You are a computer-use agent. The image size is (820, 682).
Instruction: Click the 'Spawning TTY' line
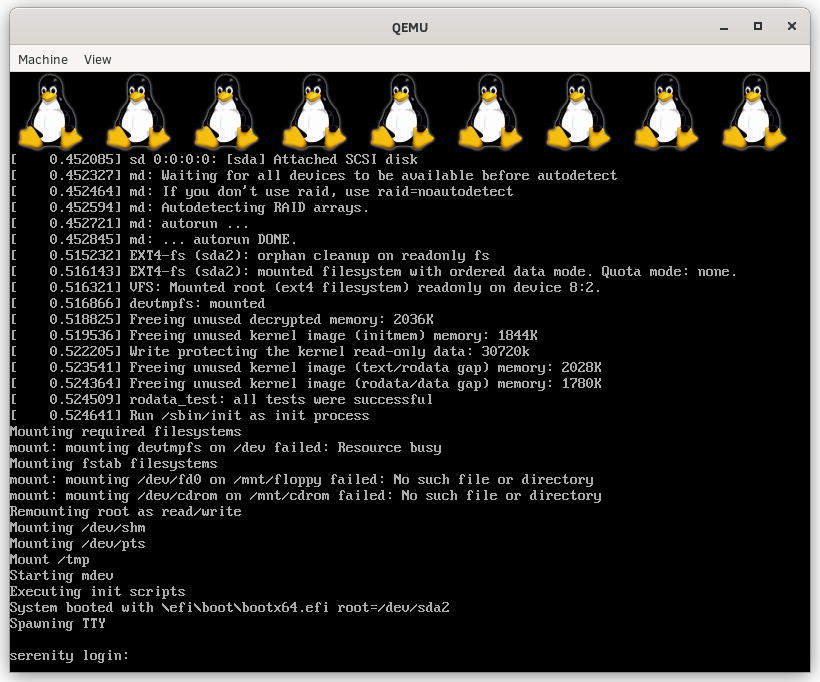[x=58, y=624]
